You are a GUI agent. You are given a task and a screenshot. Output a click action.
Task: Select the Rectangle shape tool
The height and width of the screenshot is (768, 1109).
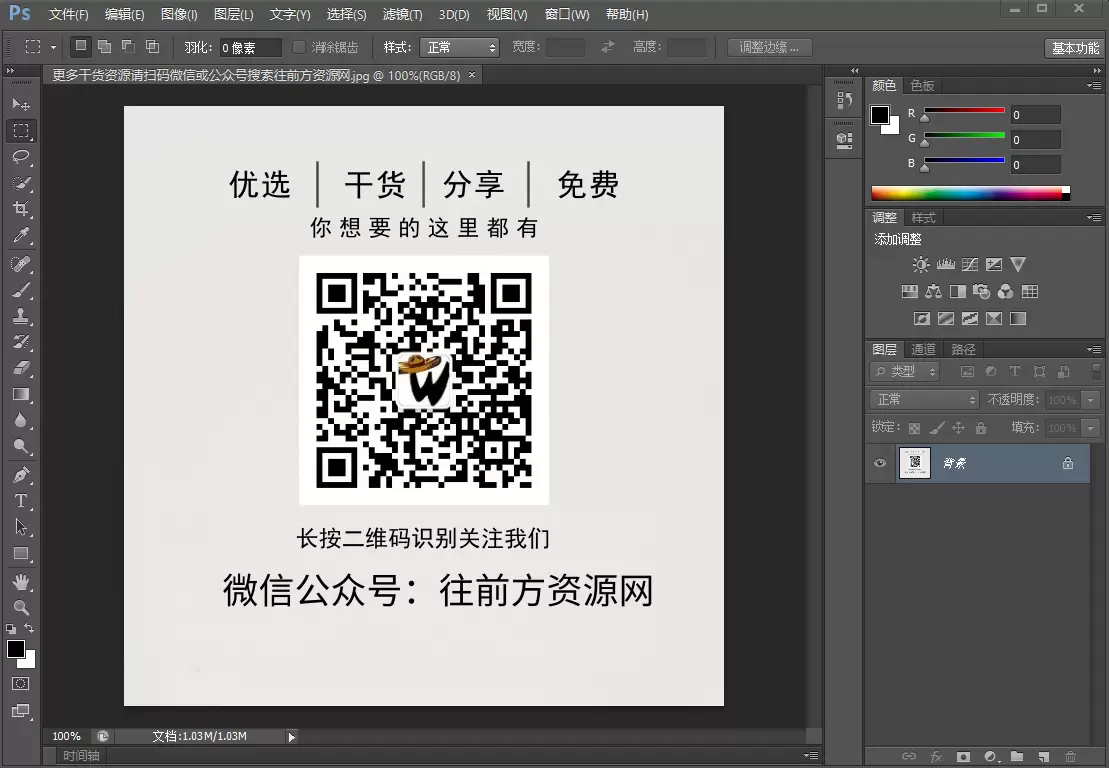click(21, 554)
